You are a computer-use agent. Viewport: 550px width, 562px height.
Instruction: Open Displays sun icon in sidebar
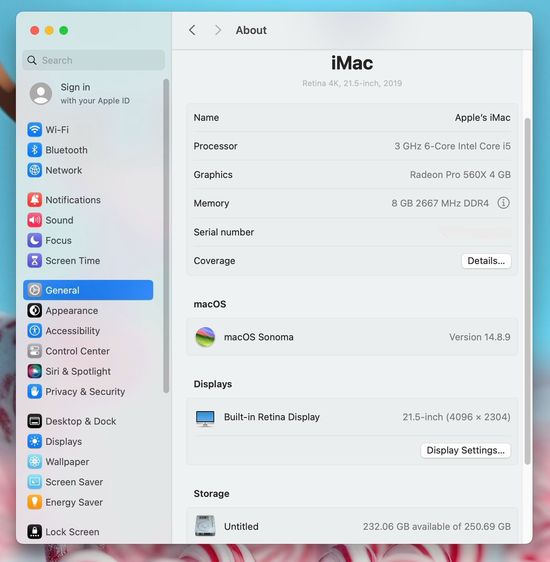pyautogui.click(x=34, y=441)
